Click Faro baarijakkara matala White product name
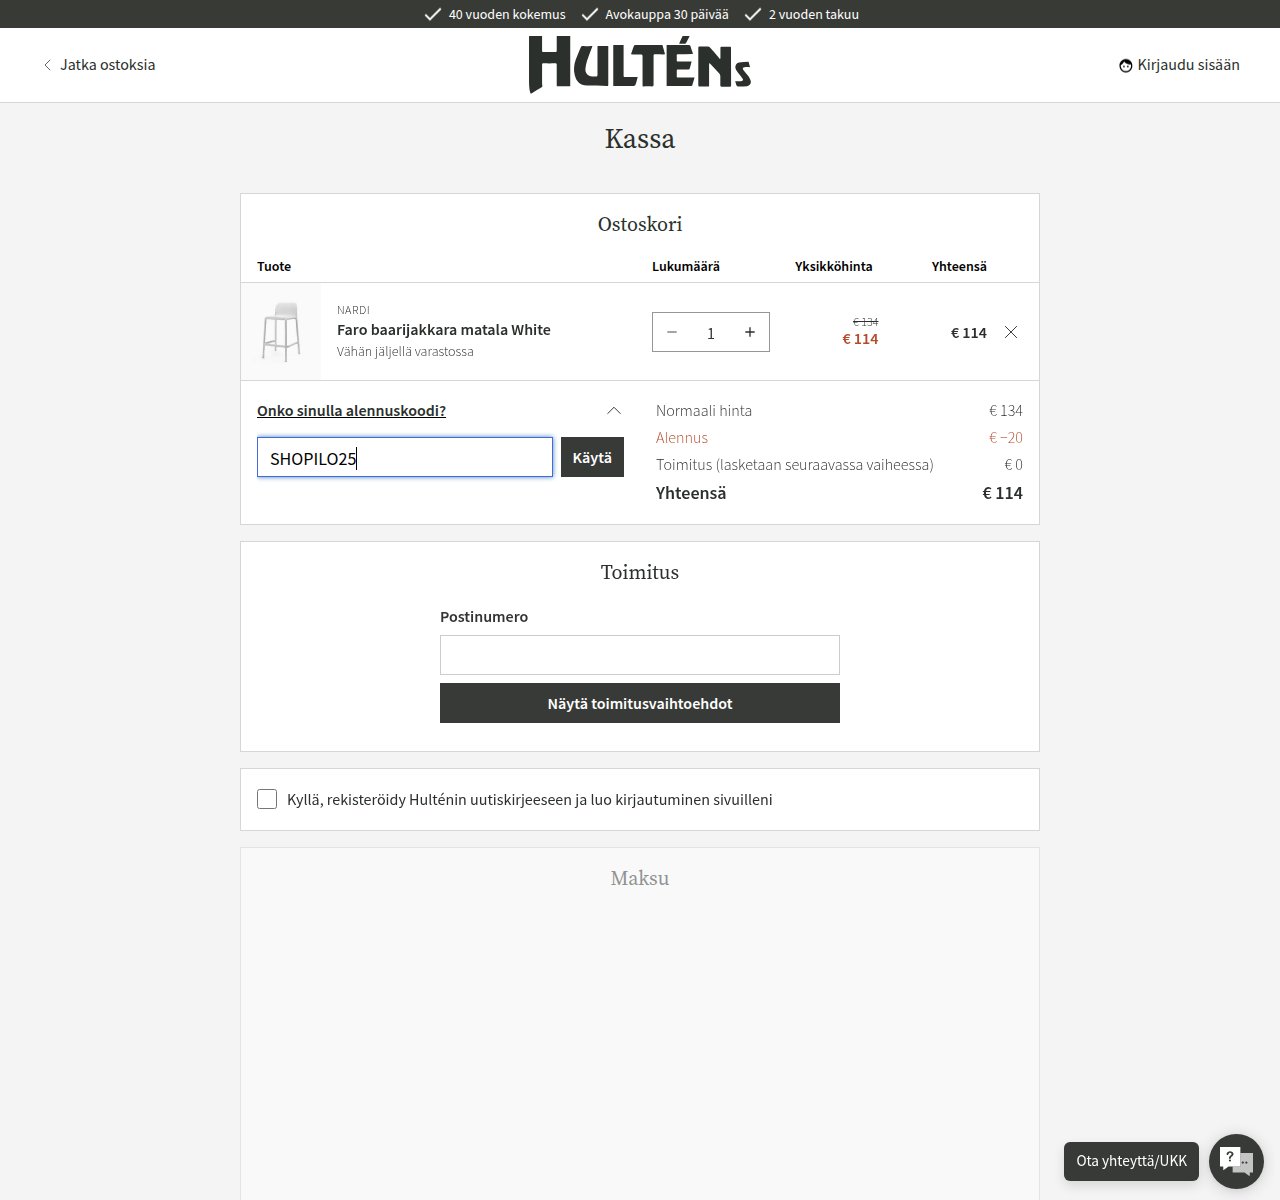Screen dimensions: 1280x1200 click(x=444, y=329)
